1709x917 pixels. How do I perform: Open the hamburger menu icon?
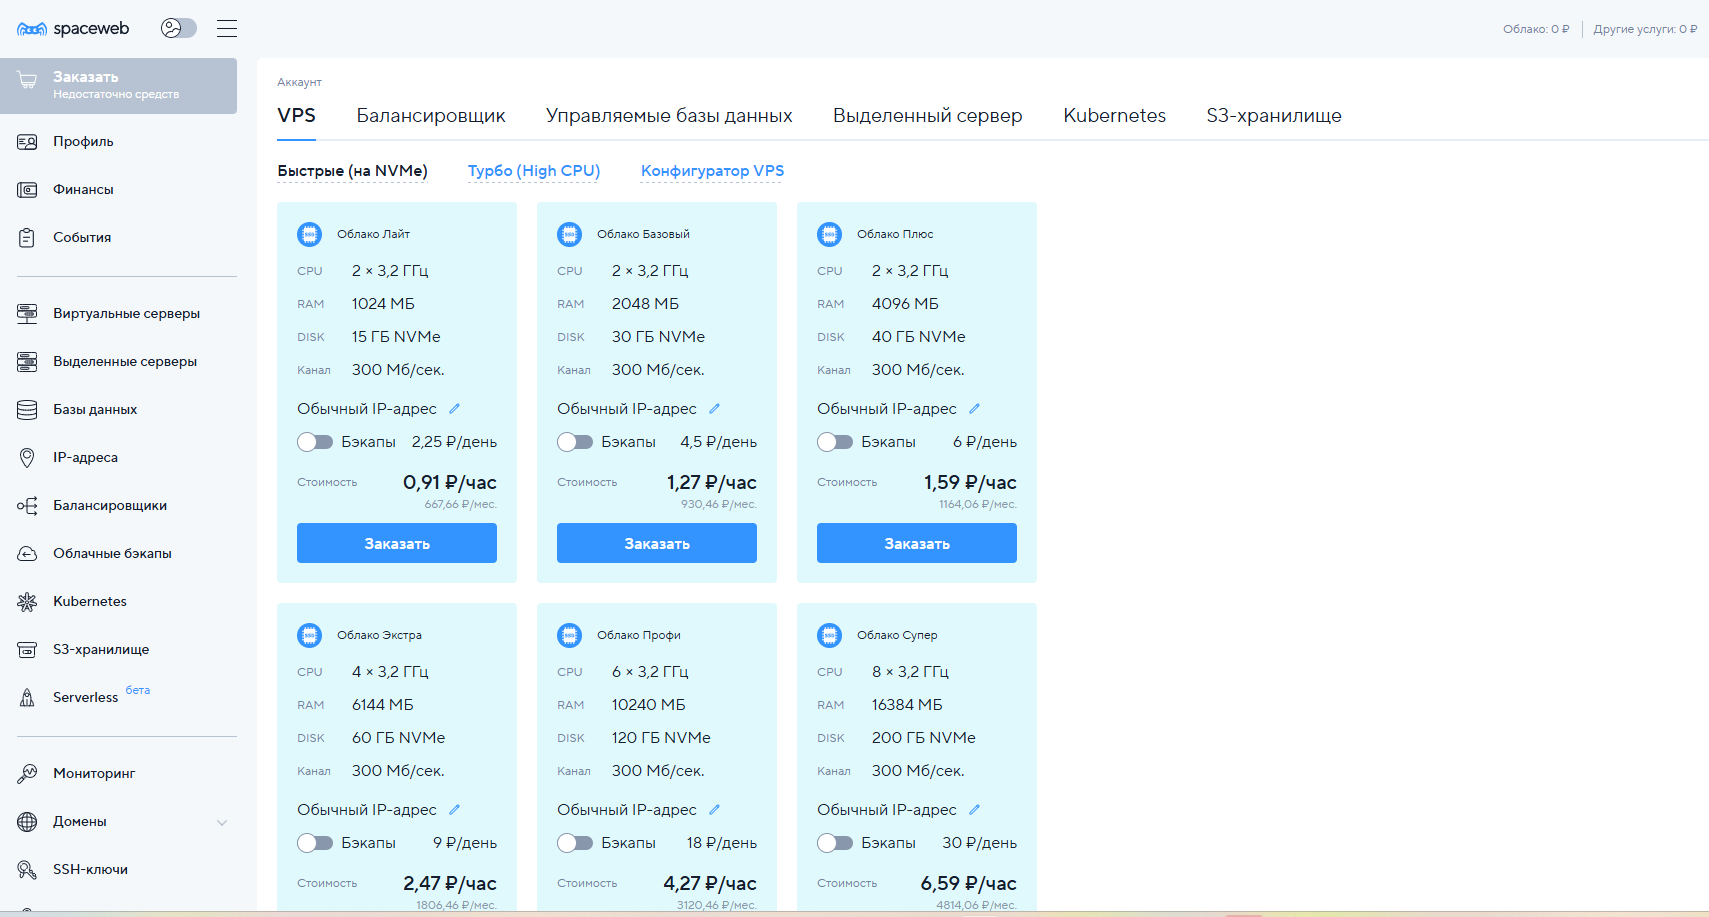227,28
